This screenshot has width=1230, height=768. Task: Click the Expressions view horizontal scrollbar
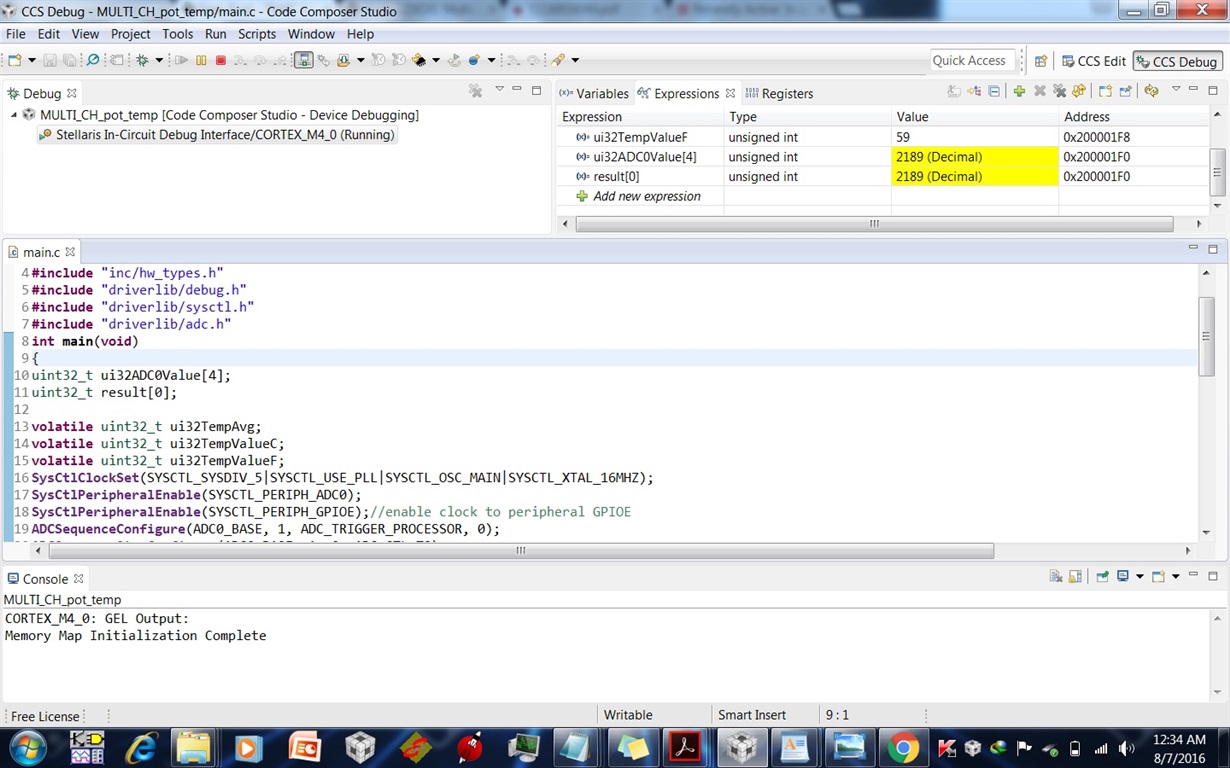coord(873,224)
